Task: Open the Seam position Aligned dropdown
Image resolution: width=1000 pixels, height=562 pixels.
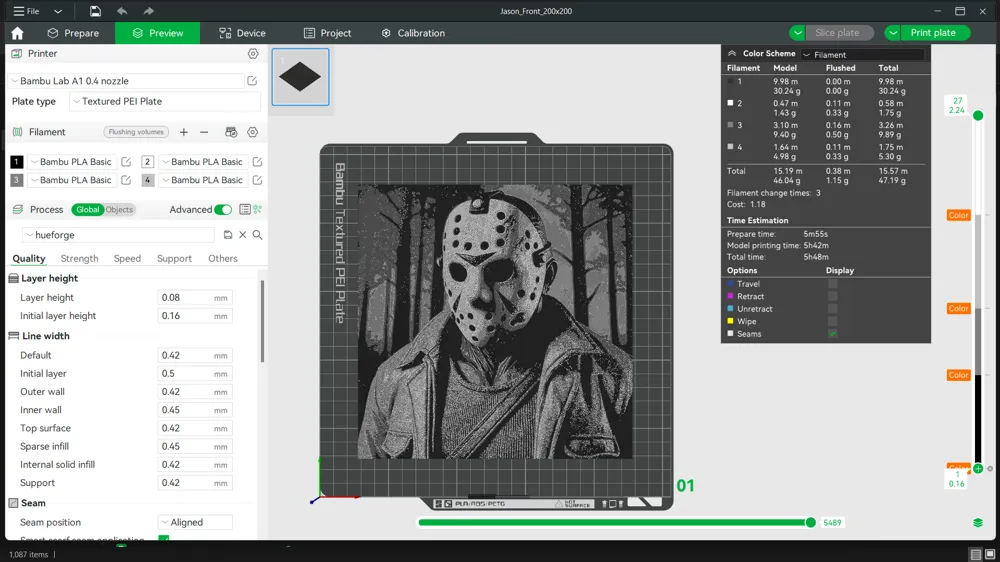Action: 195,522
